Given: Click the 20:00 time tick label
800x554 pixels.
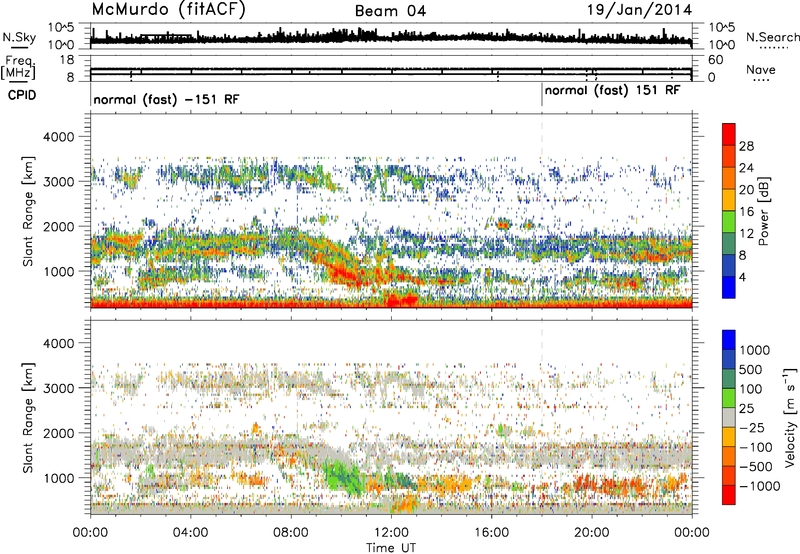Looking at the screenshot, I should coord(592,533).
